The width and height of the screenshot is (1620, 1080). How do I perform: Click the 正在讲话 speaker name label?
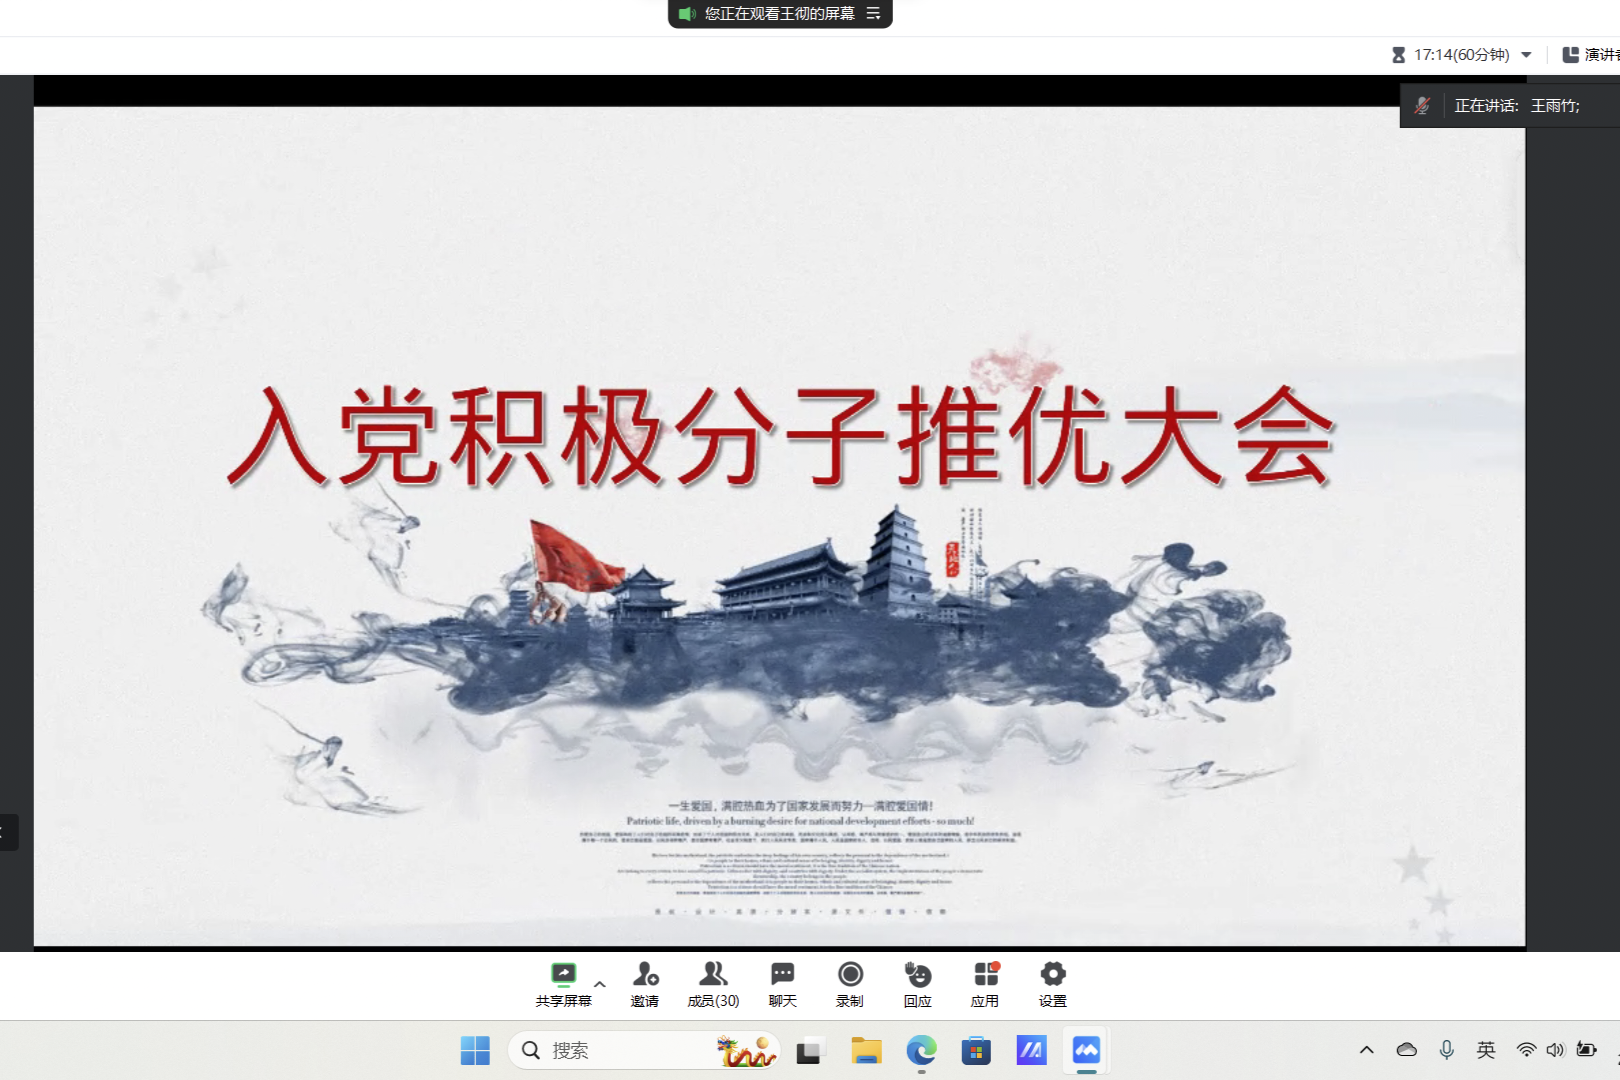click(x=1517, y=106)
